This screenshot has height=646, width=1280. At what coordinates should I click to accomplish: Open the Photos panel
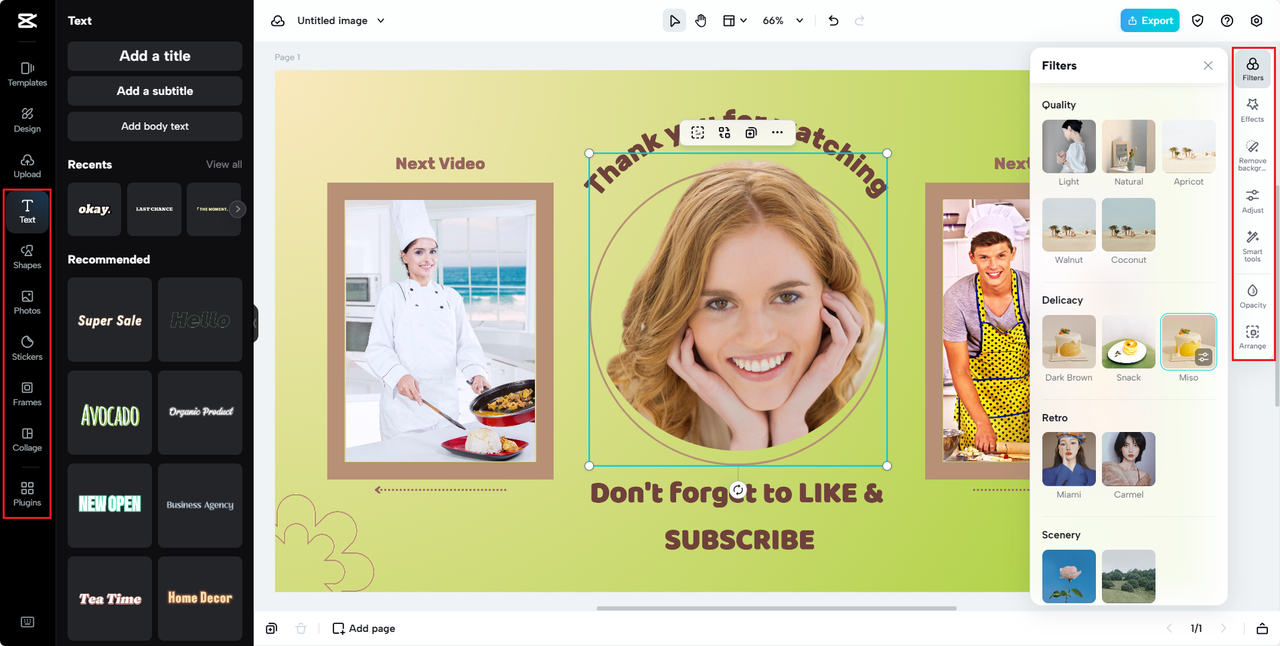(27, 302)
